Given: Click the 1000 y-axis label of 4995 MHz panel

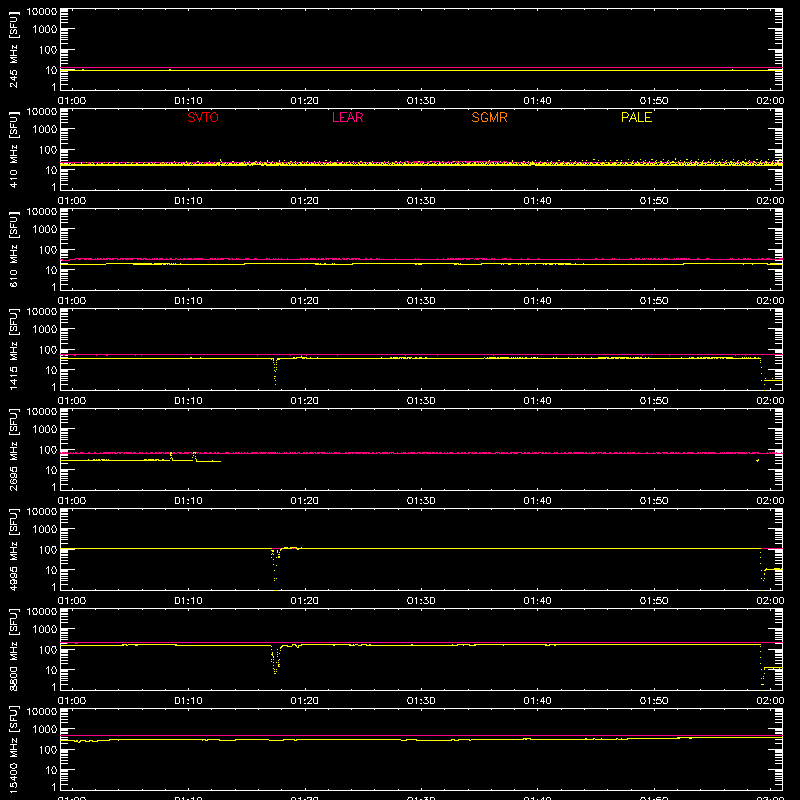Looking at the screenshot, I should (x=45, y=529).
